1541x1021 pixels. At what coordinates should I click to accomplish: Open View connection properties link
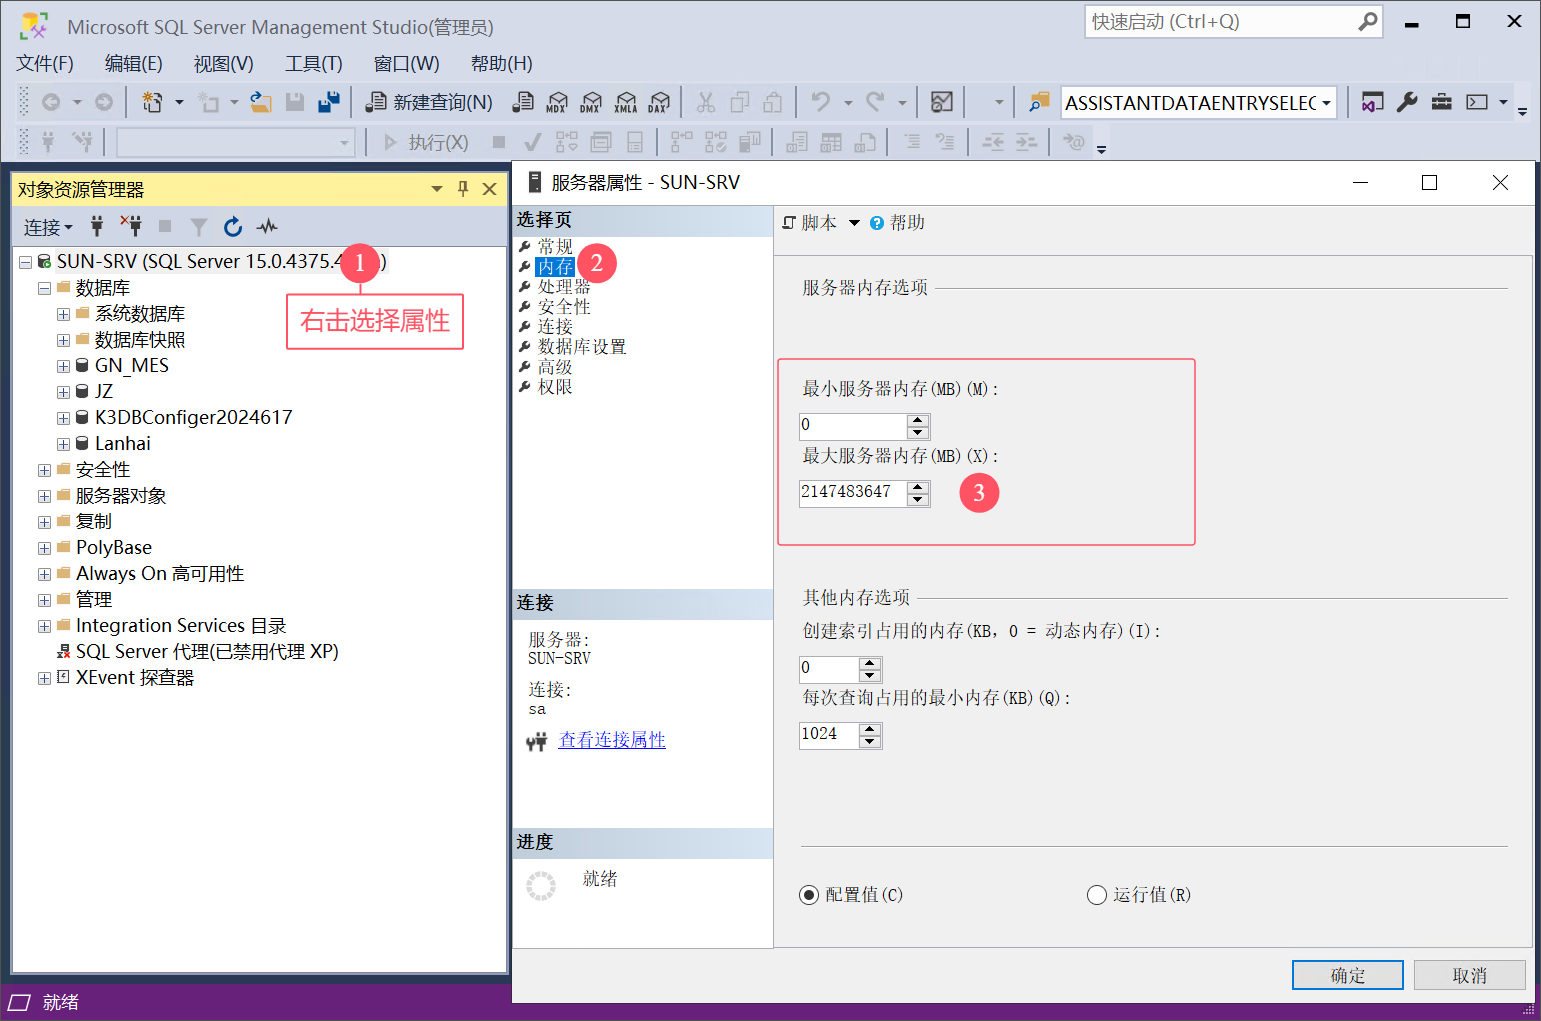(x=612, y=740)
